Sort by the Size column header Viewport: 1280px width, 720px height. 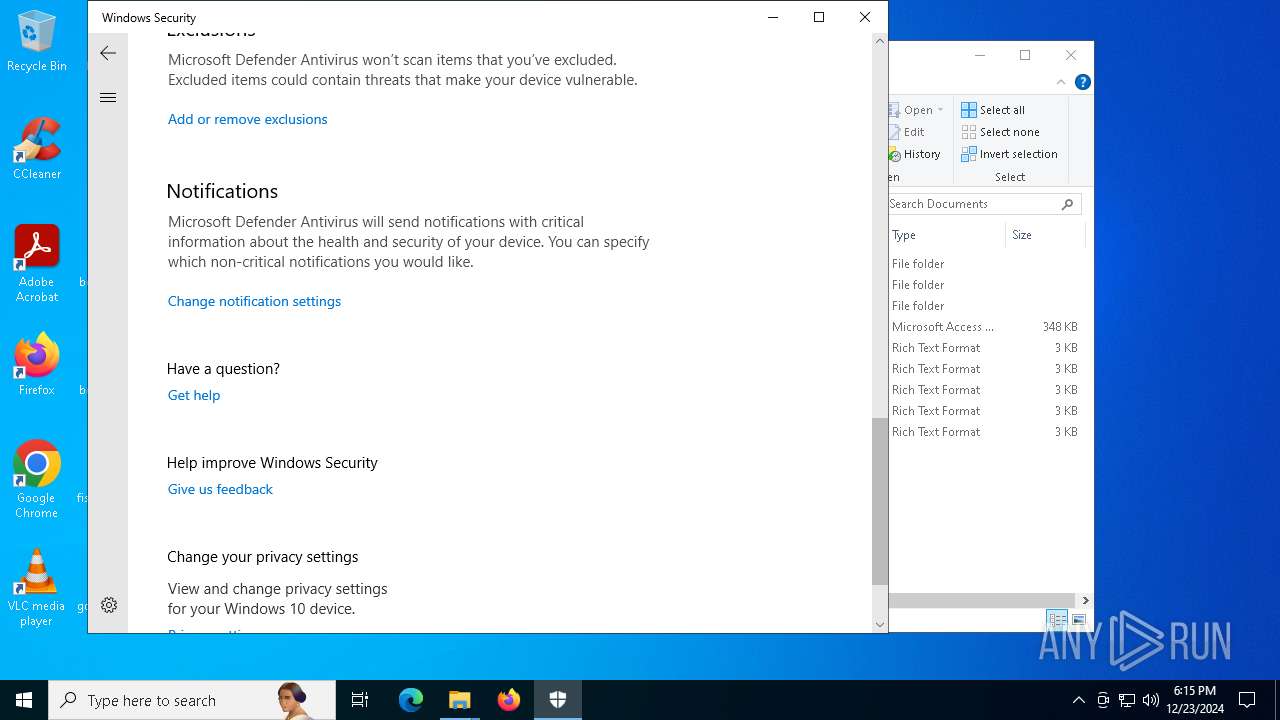1045,235
